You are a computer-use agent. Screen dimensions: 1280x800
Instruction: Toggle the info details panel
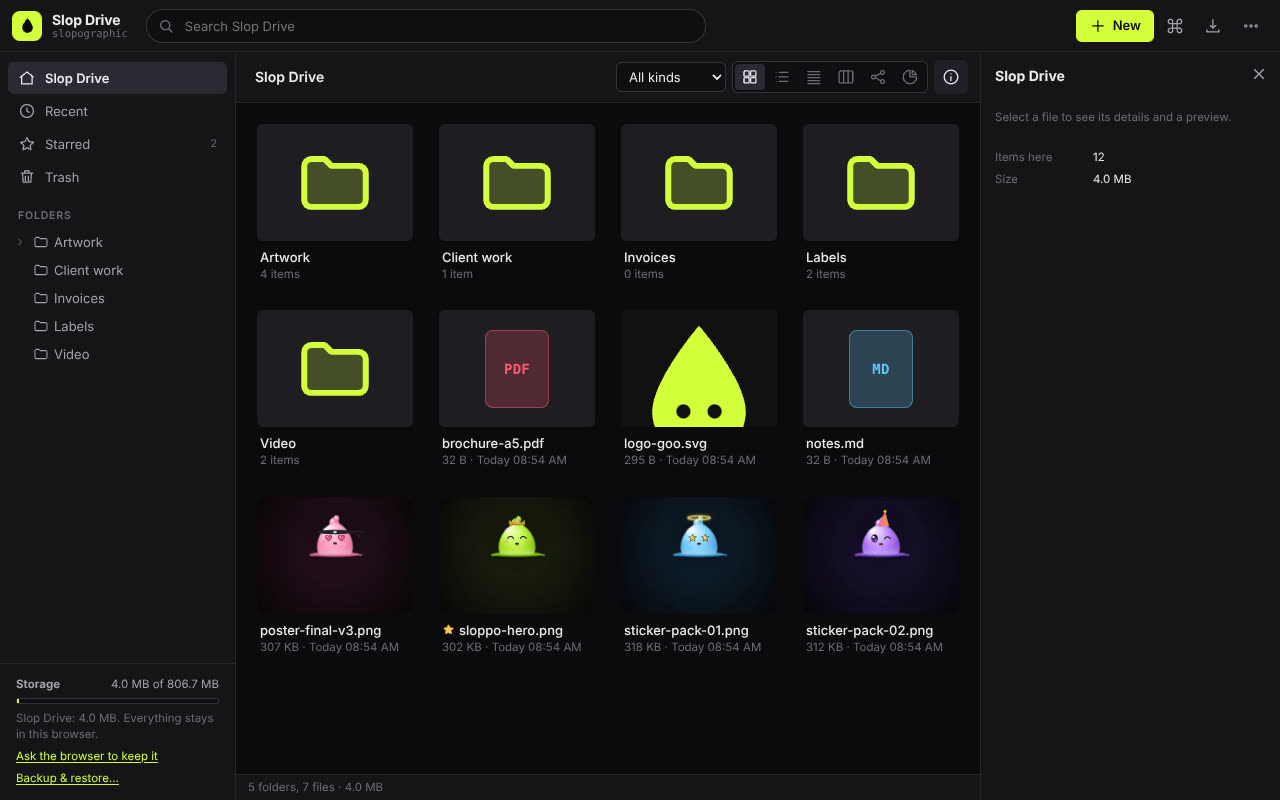coord(951,77)
